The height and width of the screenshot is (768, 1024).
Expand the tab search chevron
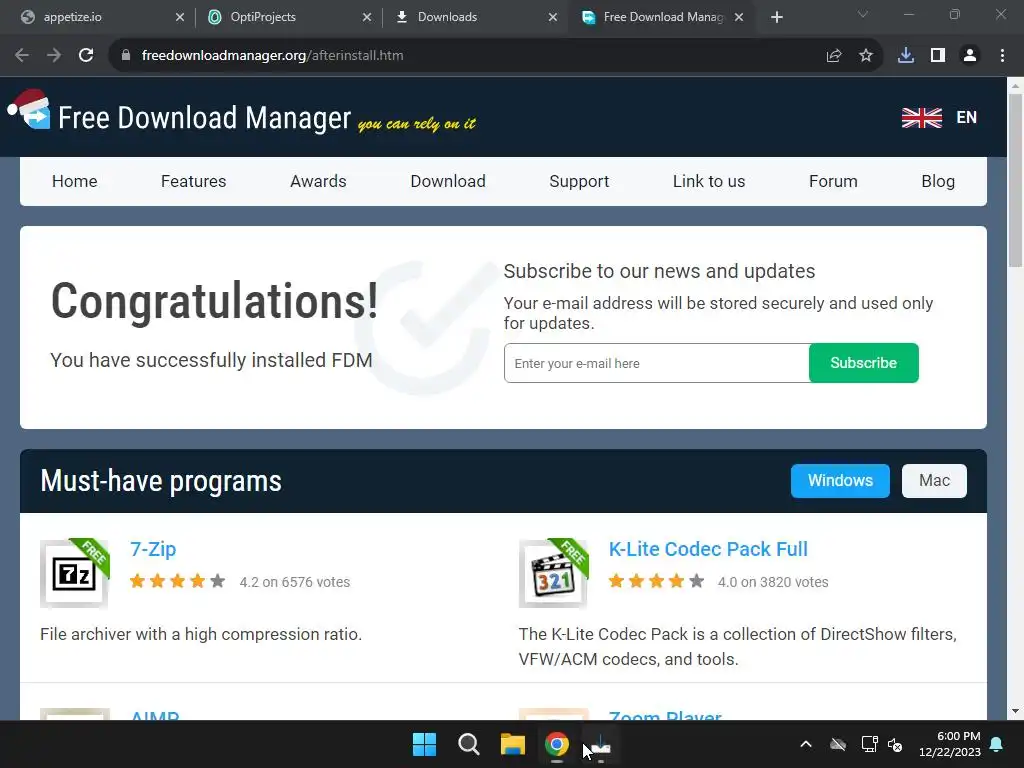(x=863, y=14)
